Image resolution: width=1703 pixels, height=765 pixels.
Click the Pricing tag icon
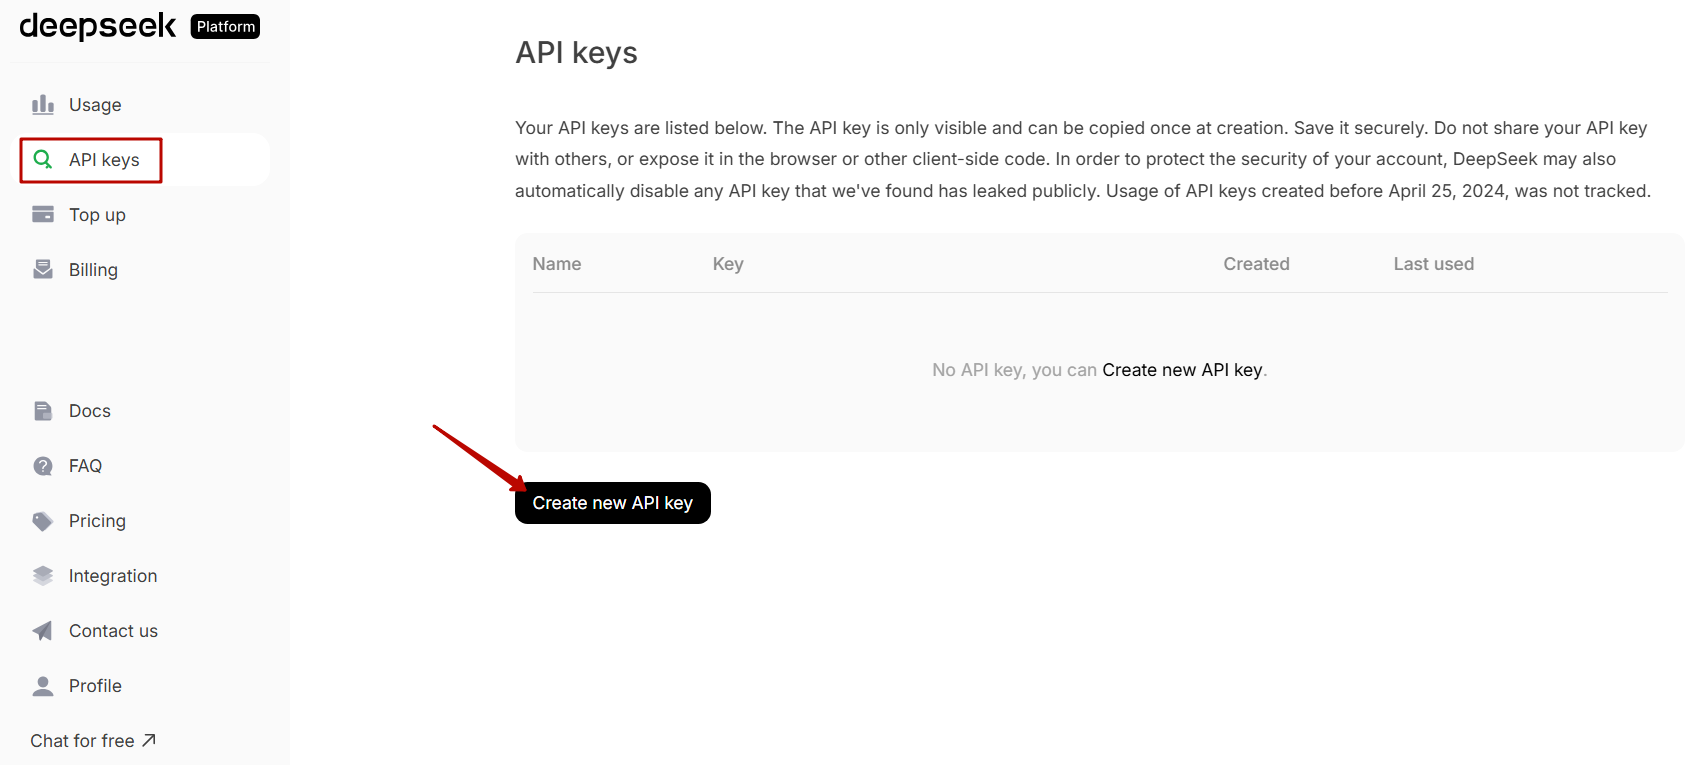(x=43, y=521)
